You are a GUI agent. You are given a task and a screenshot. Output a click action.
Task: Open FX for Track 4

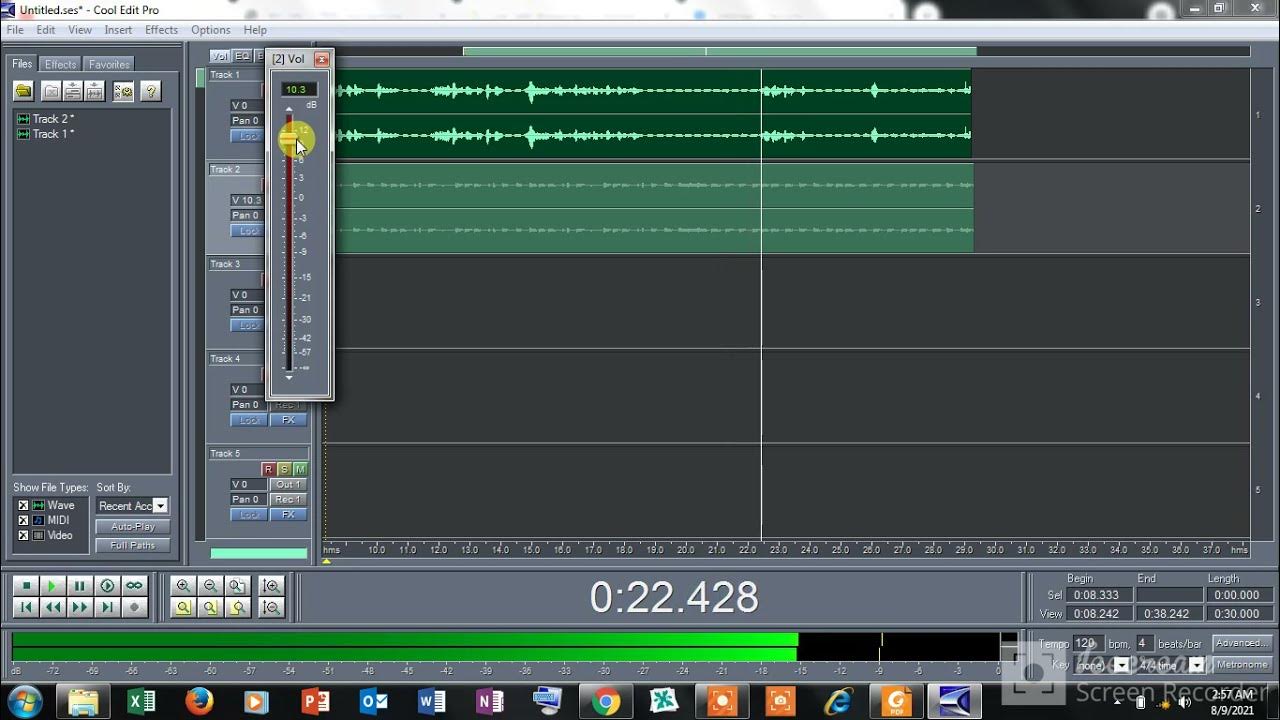click(288, 420)
